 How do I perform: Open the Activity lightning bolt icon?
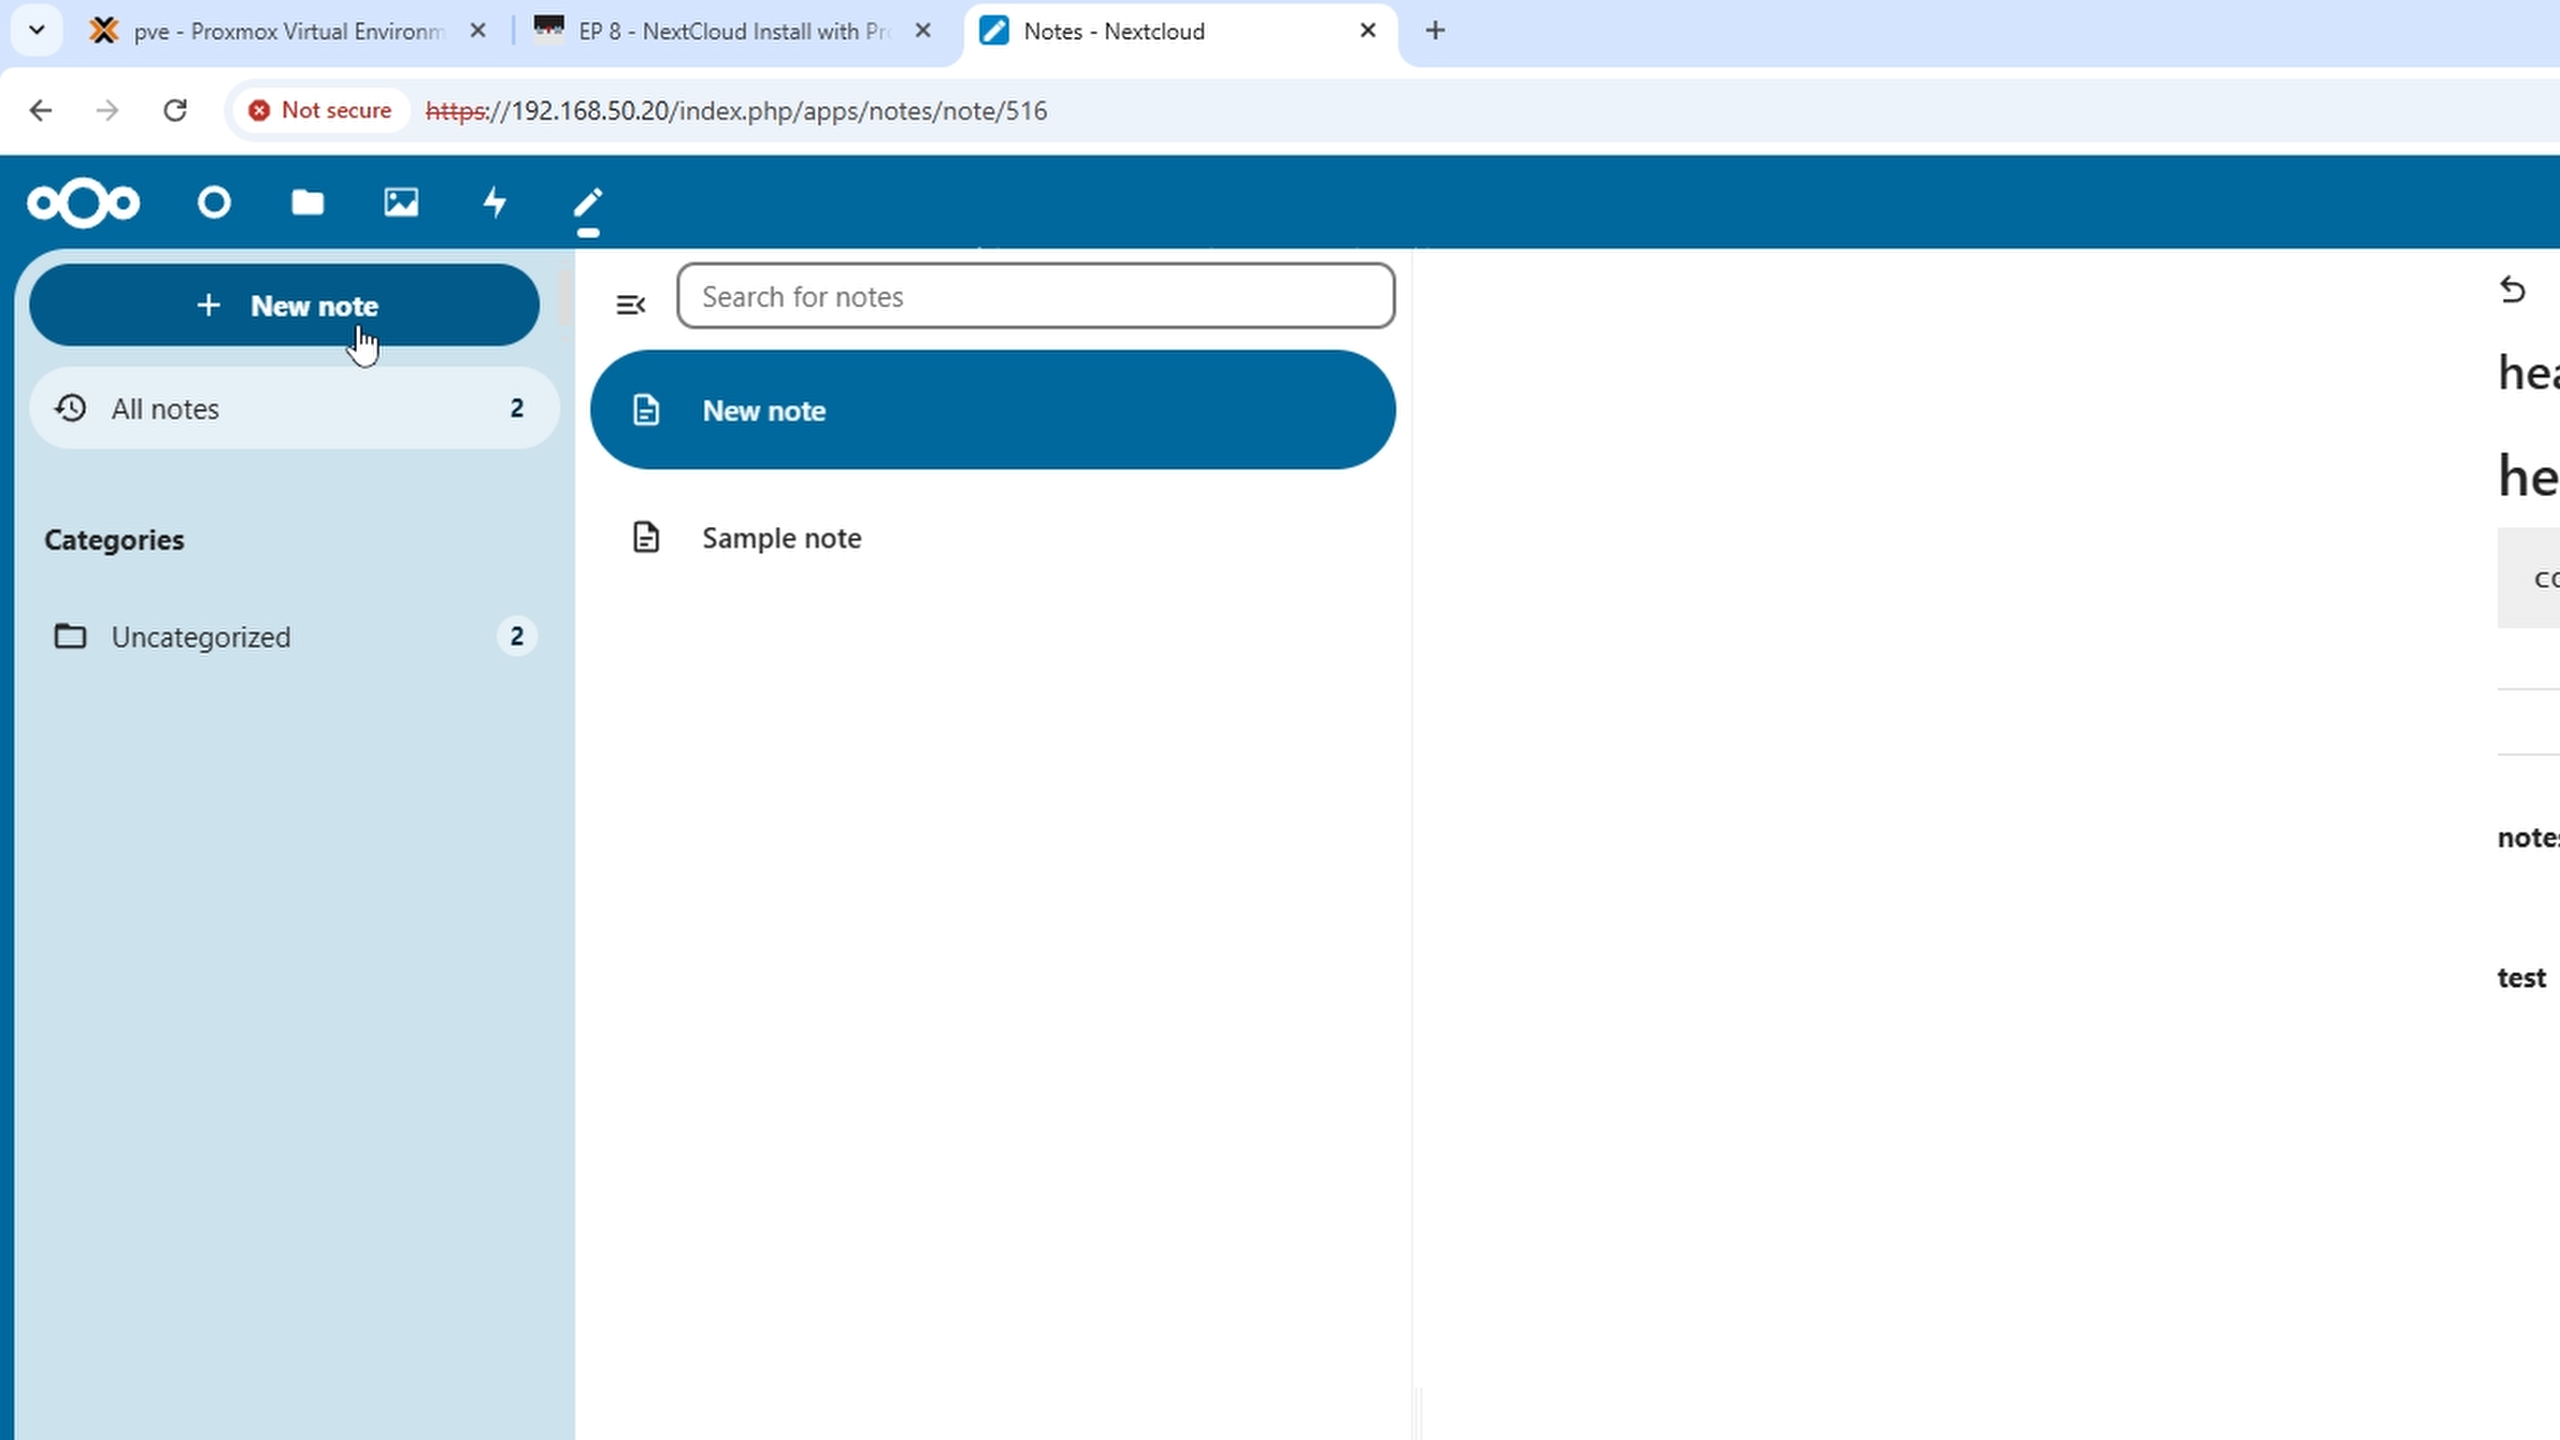point(495,203)
